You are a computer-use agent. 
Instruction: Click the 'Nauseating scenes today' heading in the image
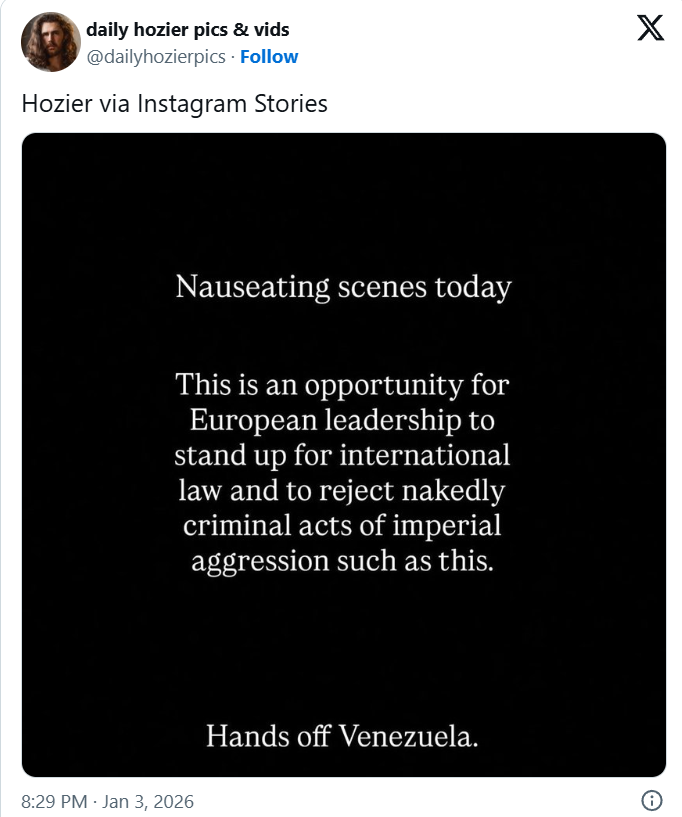(x=343, y=287)
